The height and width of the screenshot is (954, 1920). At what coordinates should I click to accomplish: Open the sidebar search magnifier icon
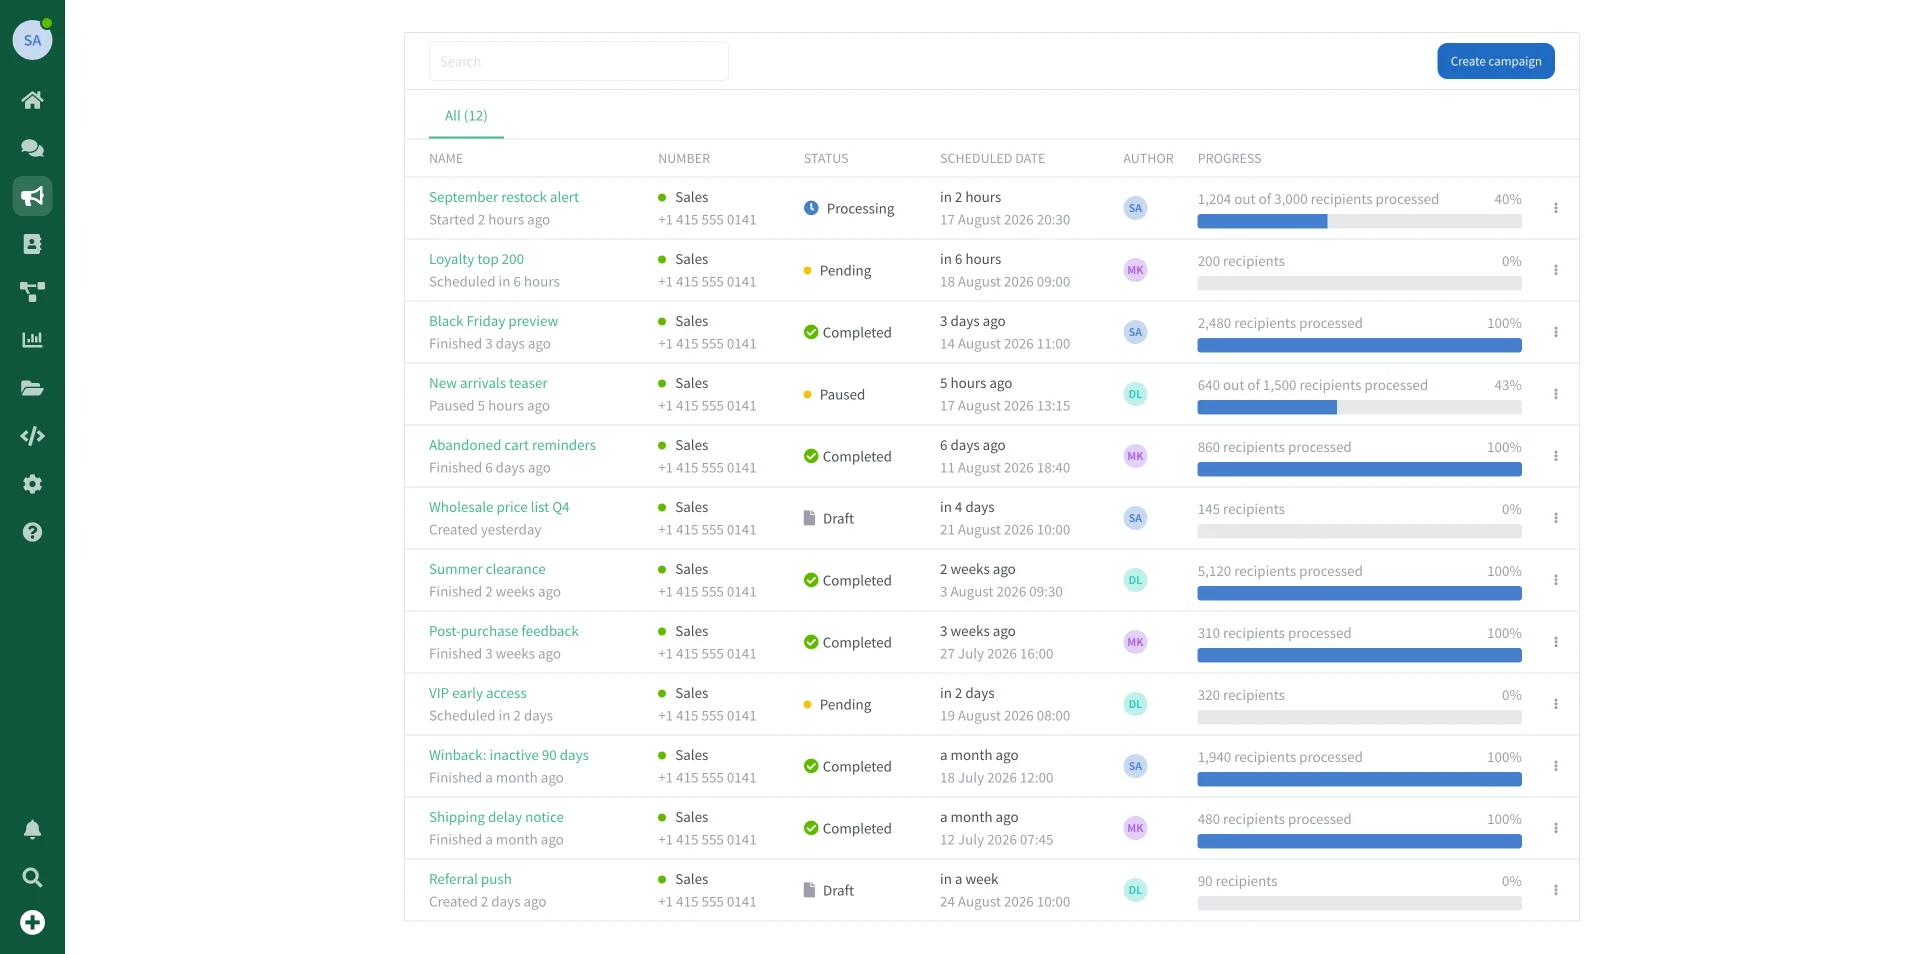pos(32,878)
